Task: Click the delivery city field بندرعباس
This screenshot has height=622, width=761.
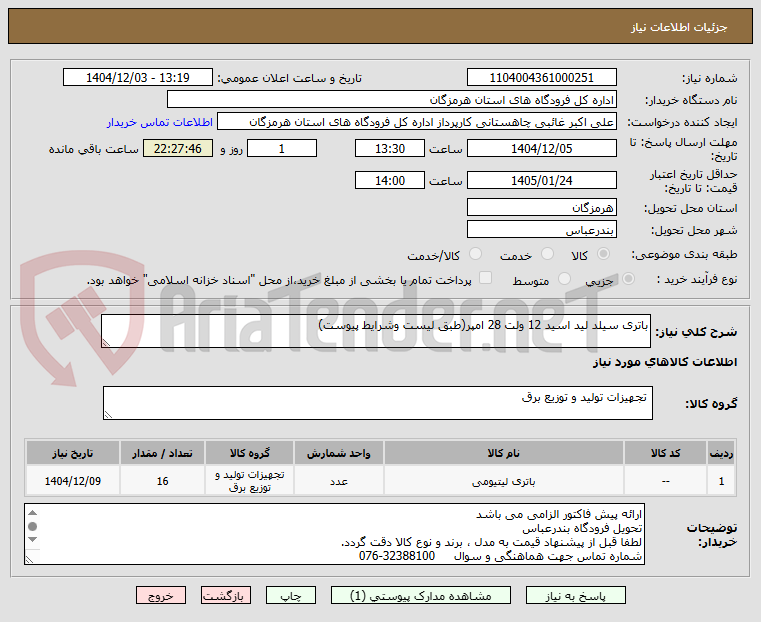Action: (542, 229)
